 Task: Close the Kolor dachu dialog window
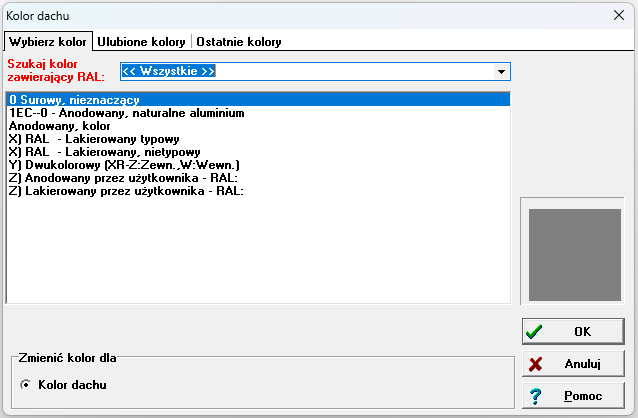point(619,14)
